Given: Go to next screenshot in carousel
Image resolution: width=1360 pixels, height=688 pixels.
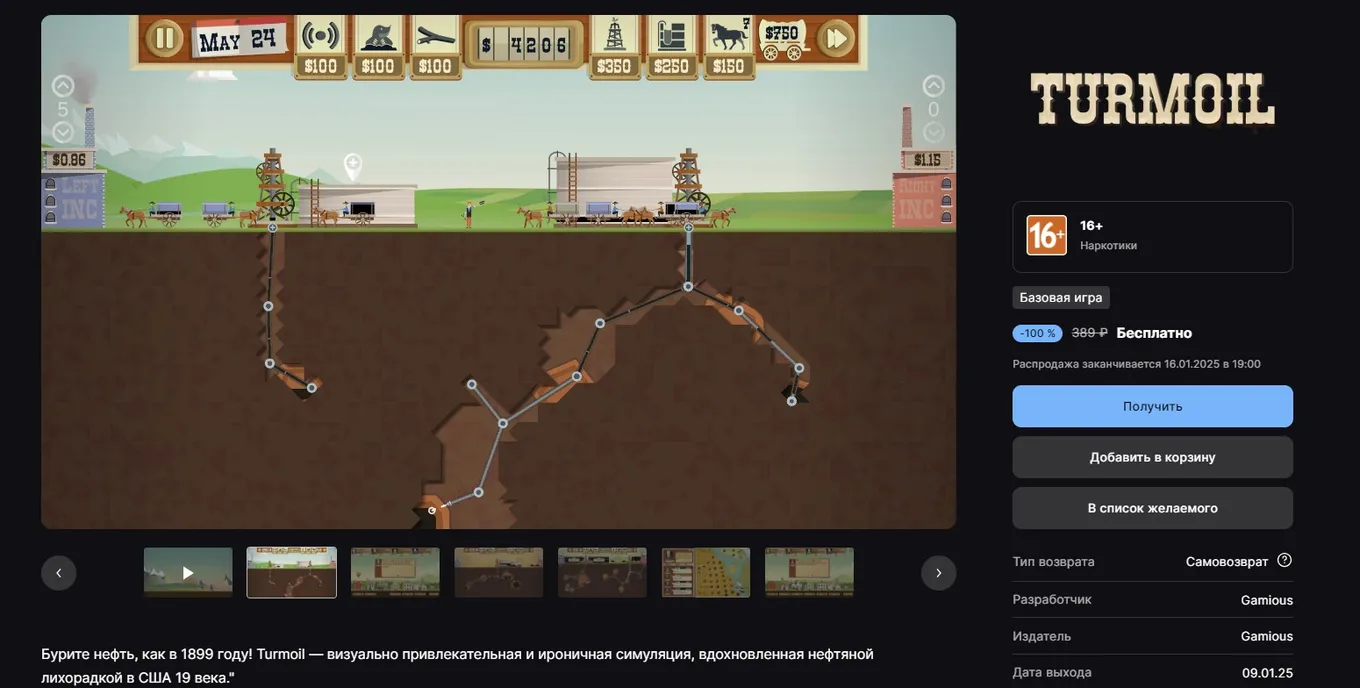Looking at the screenshot, I should pyautogui.click(x=938, y=573).
